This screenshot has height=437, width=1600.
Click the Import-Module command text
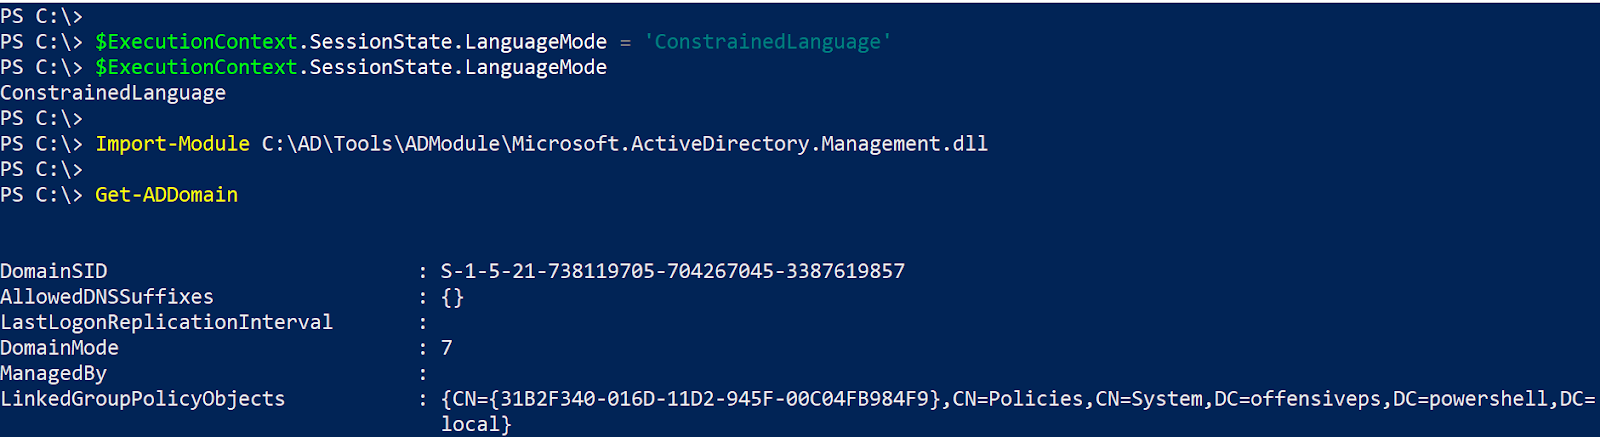172,144
